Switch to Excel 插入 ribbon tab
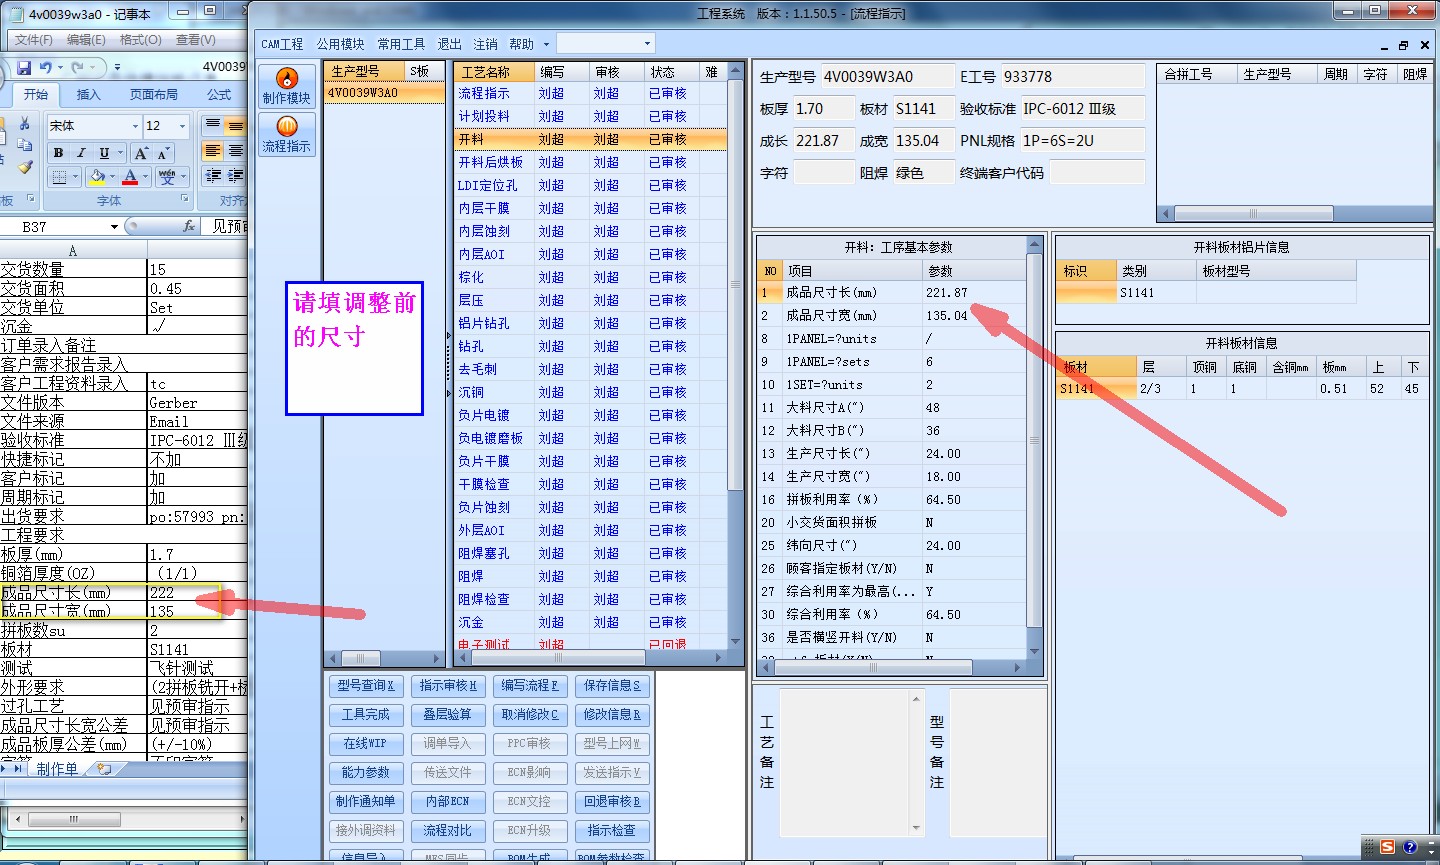 (x=88, y=95)
